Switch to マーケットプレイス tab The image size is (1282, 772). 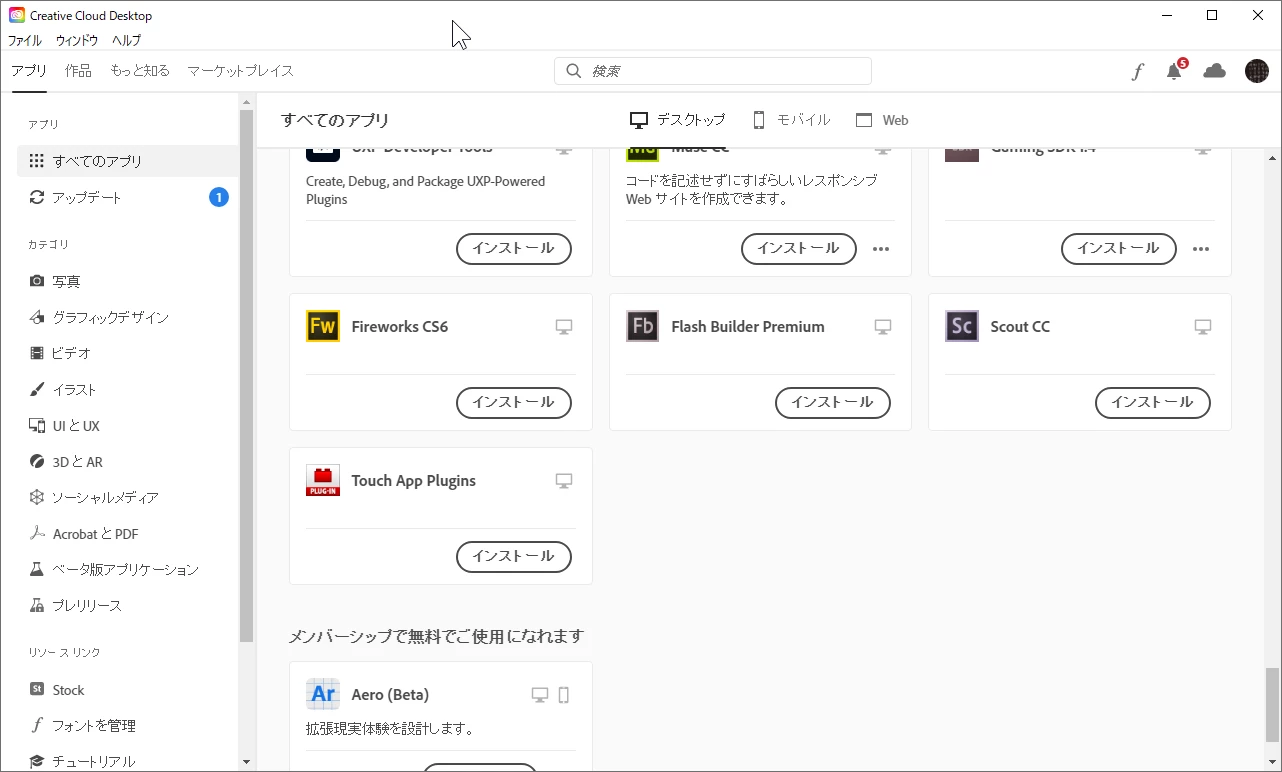[x=240, y=71]
